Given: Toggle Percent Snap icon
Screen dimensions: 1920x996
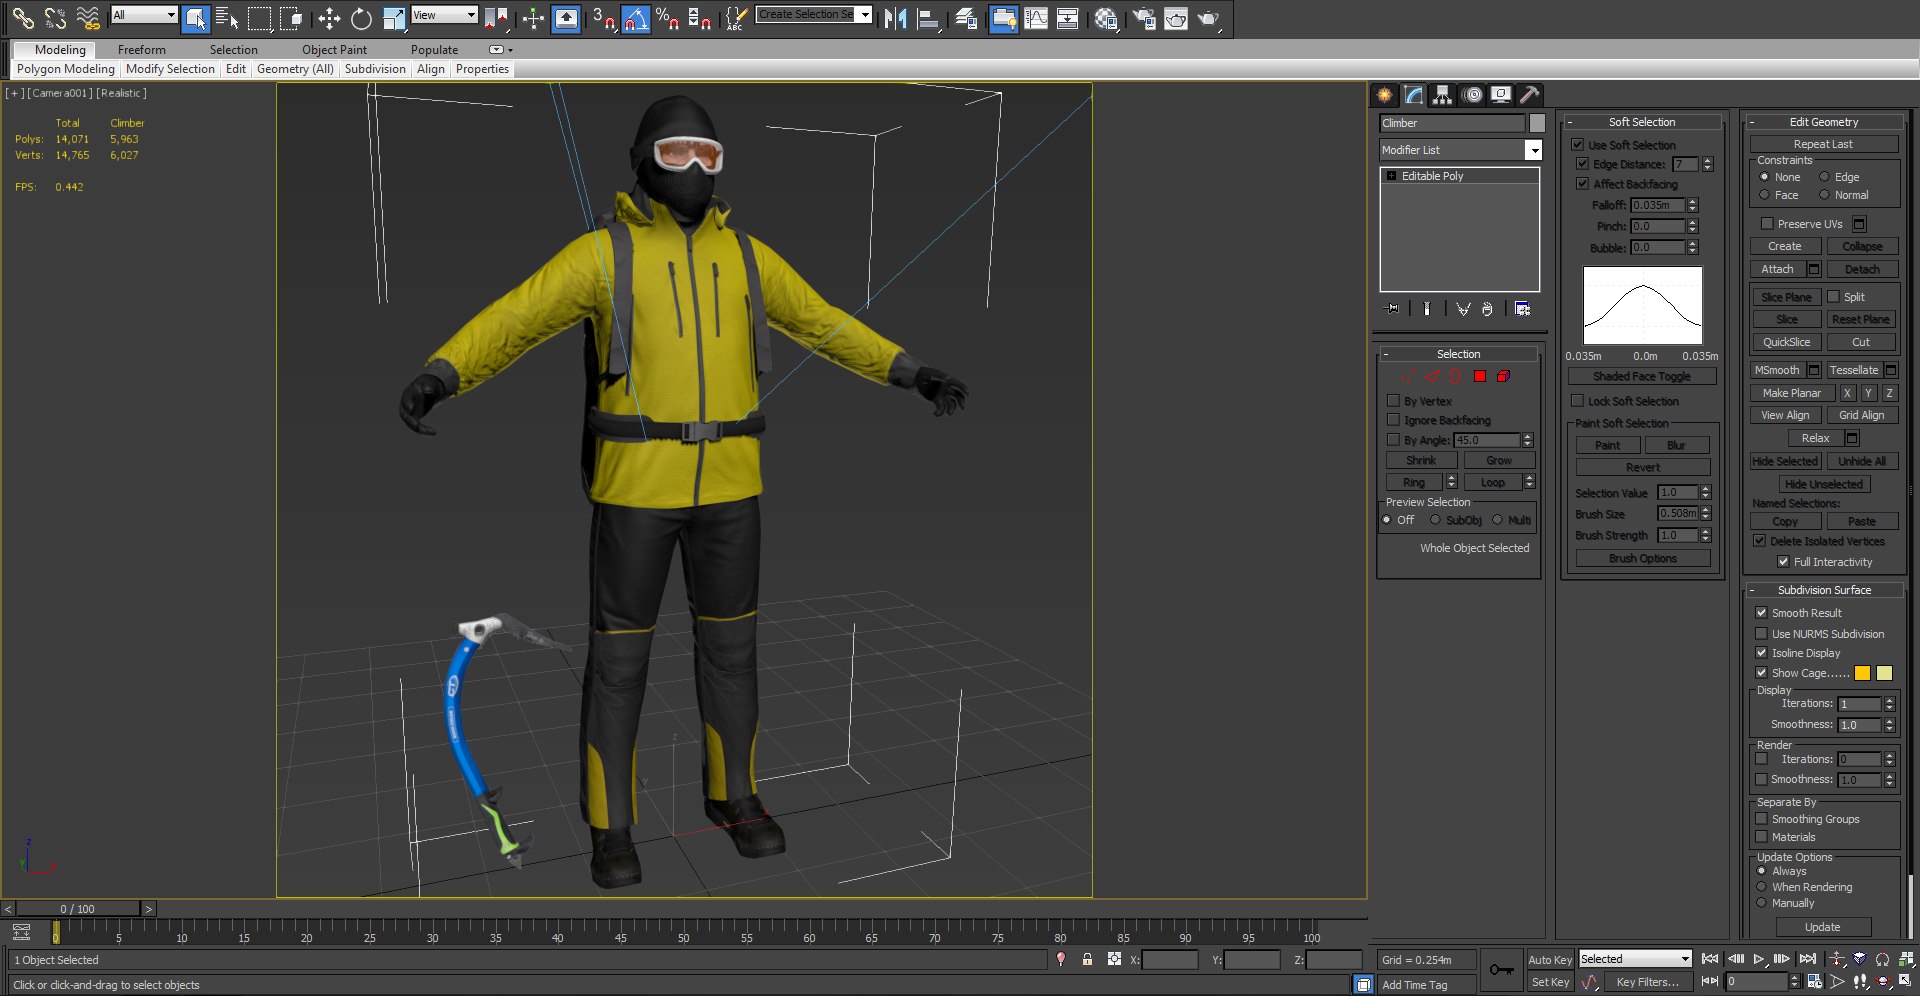Looking at the screenshot, I should (667, 17).
